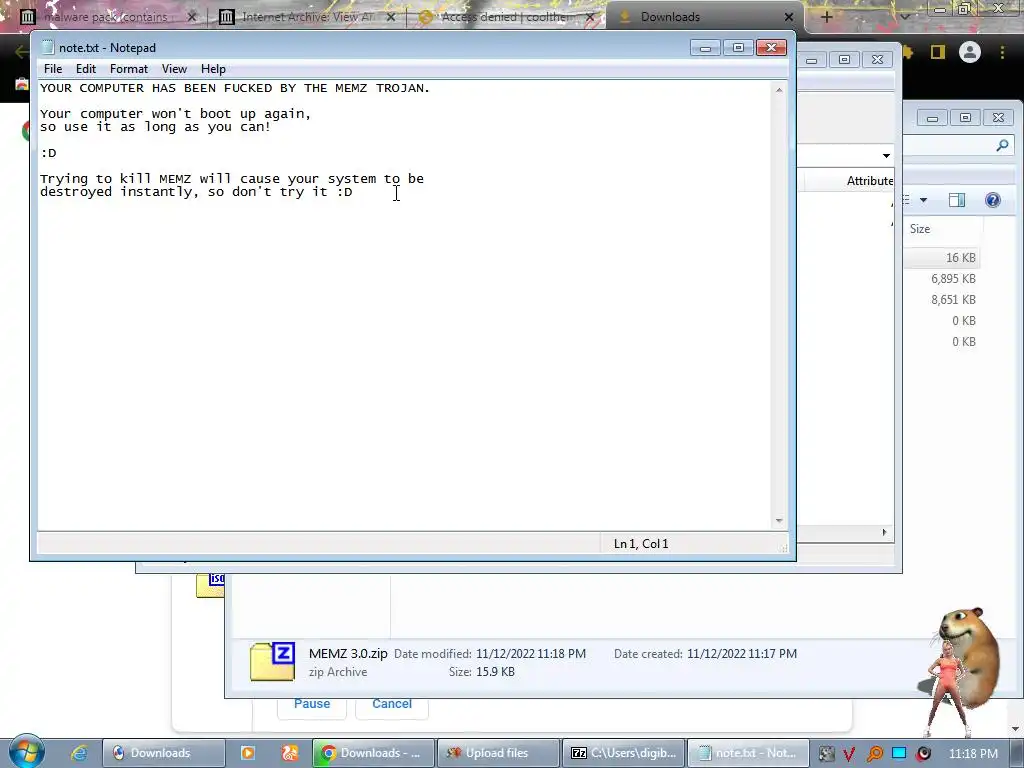
Task: Close the Downloads browser tab
Action: [789, 17]
